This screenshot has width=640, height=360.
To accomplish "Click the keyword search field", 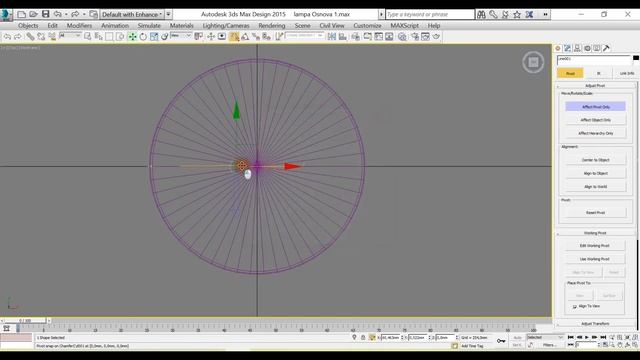I will 430,14.
